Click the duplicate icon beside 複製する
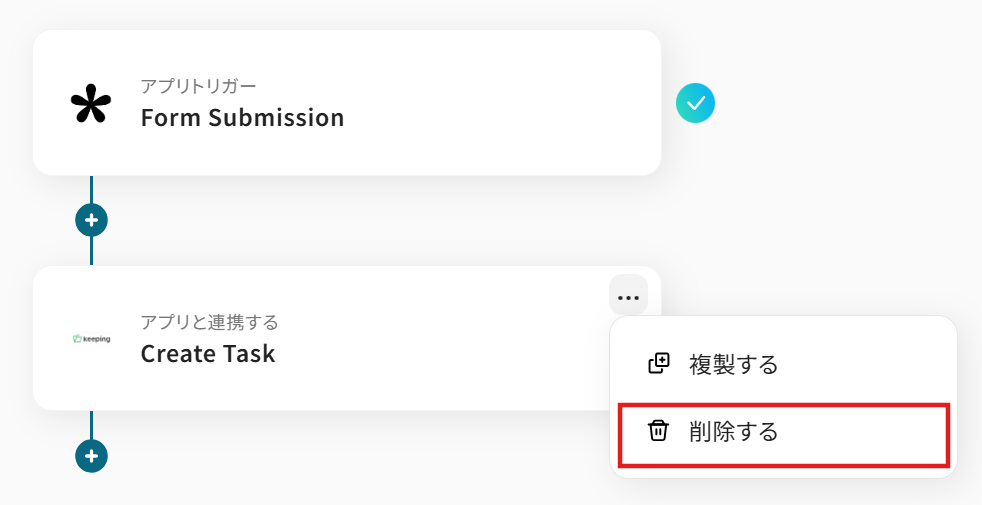Viewport: 982px width, 505px height. pos(658,364)
